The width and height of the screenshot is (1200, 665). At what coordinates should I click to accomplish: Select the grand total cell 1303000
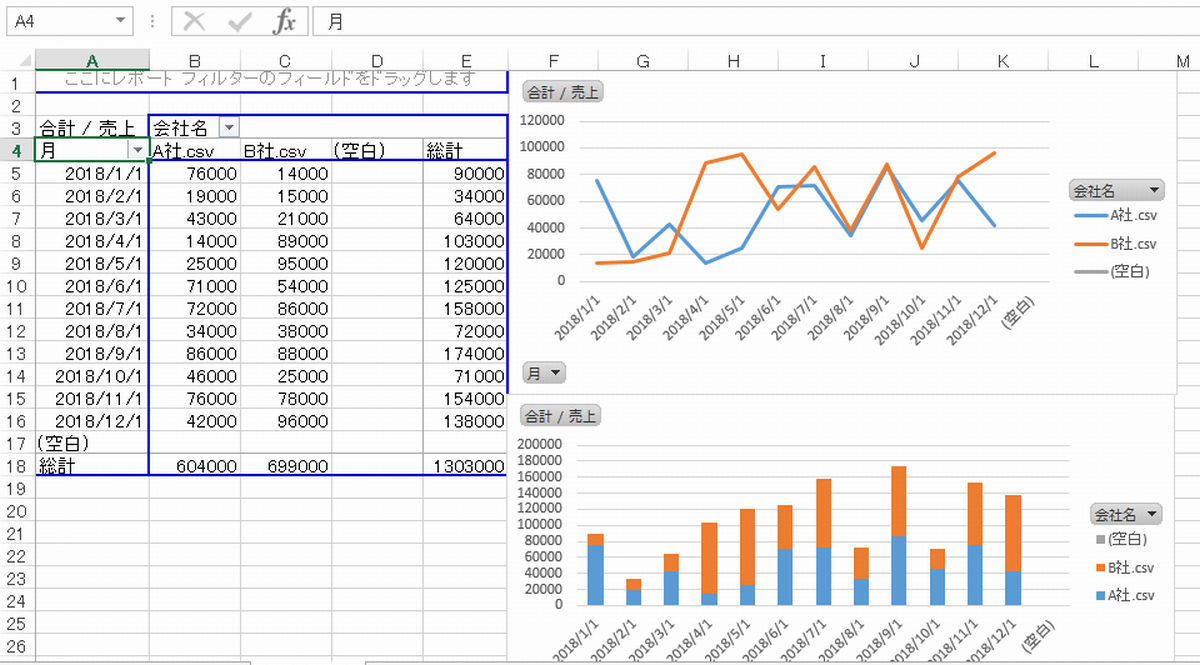click(467, 466)
